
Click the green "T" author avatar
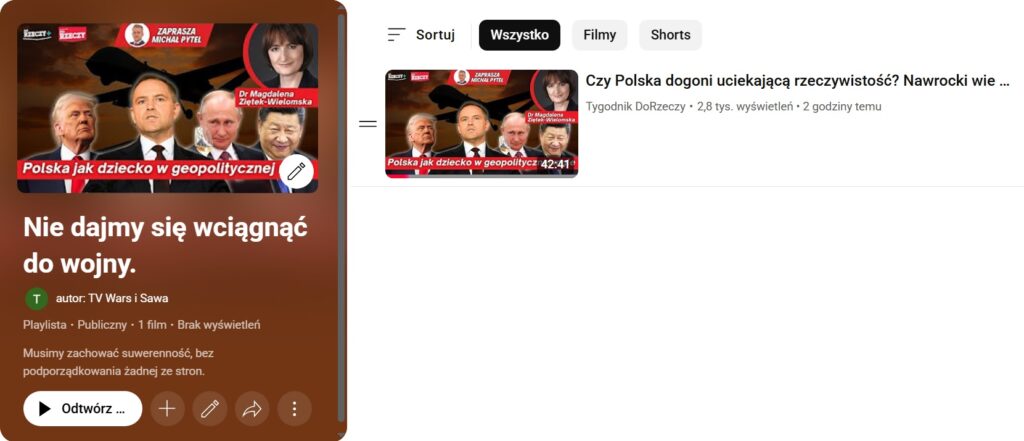36,298
